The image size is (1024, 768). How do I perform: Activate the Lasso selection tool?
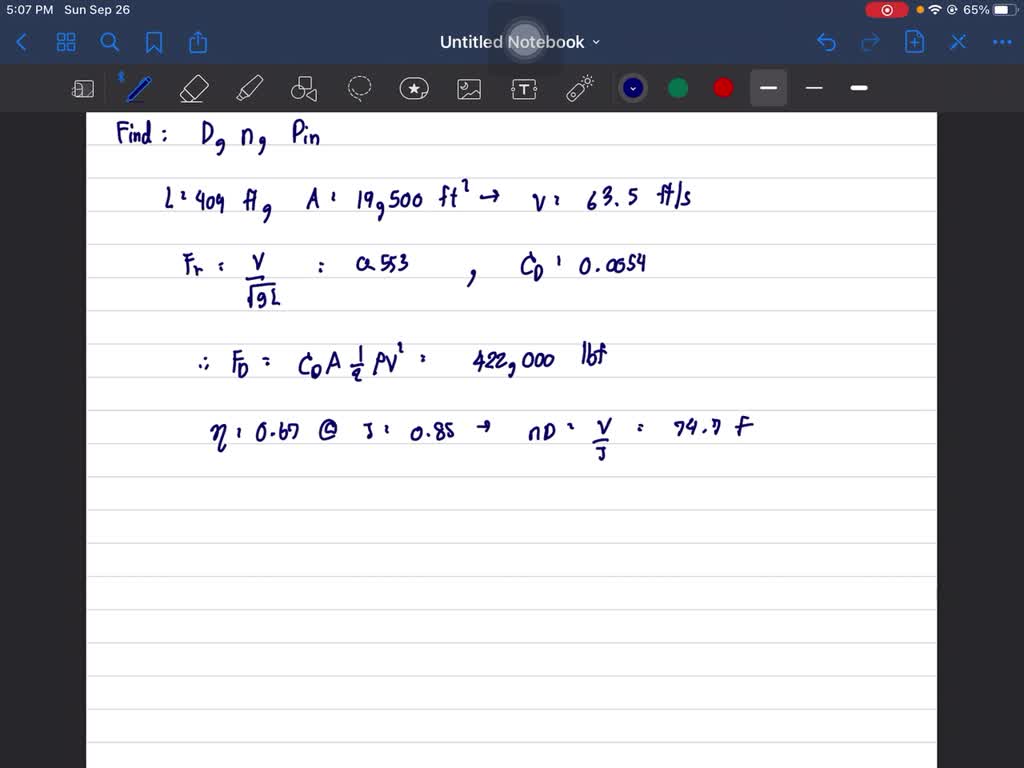(359, 88)
